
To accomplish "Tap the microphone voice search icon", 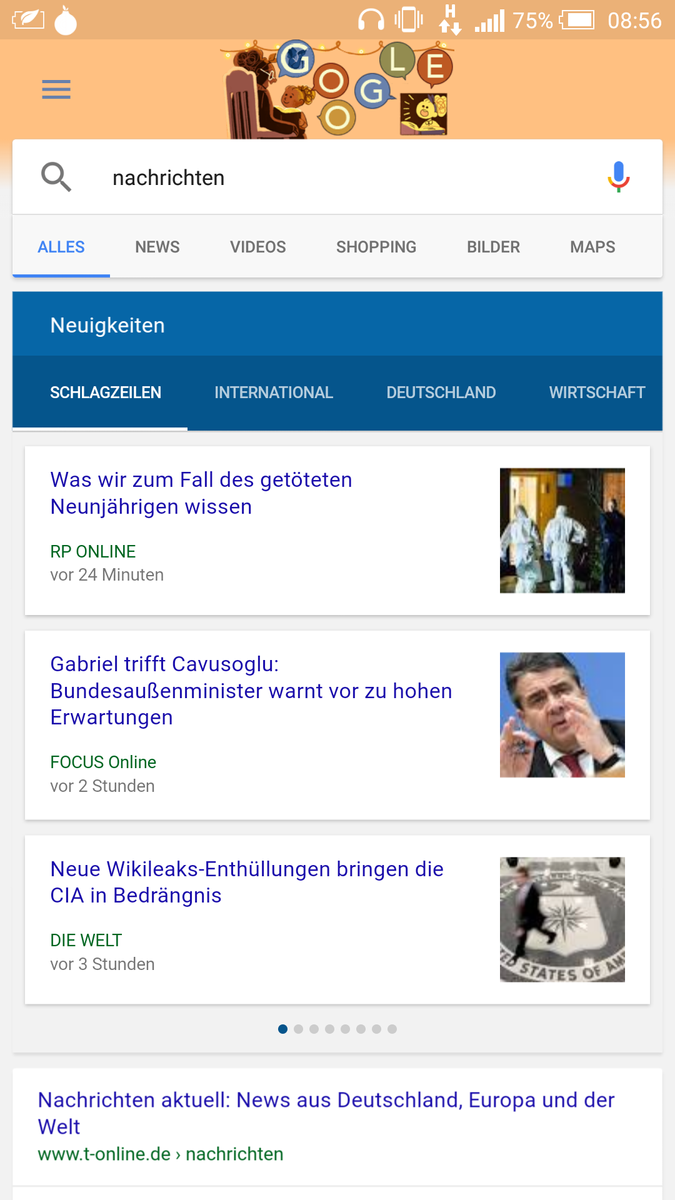I will tap(618, 178).
